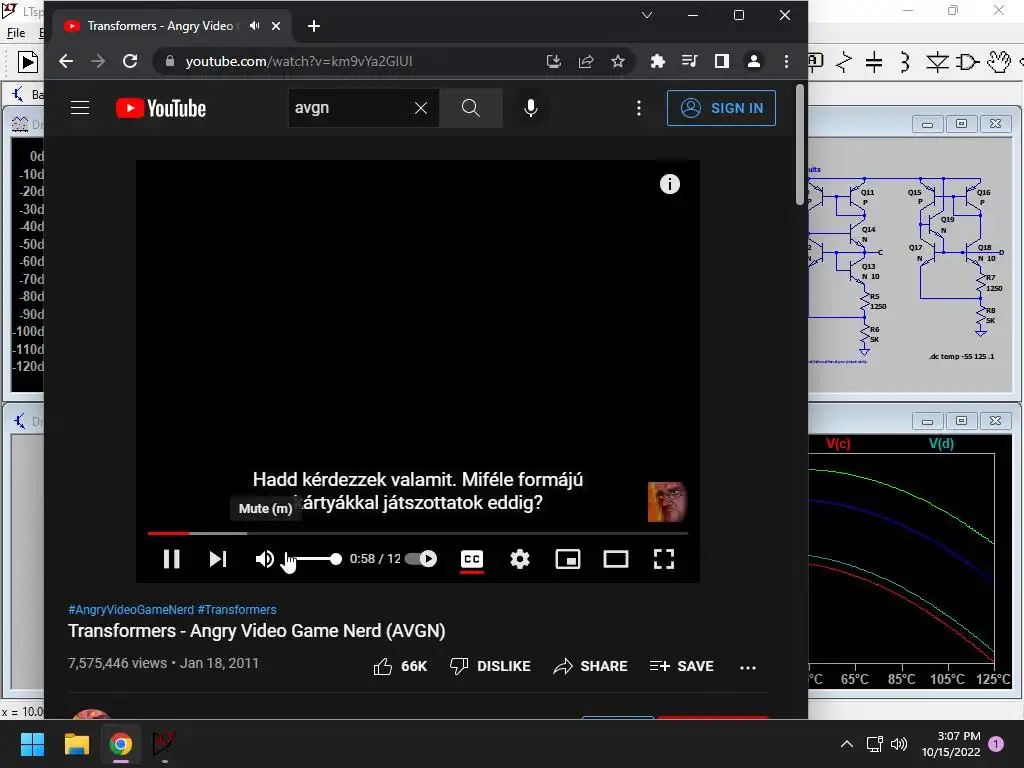Open video settings gear
Viewport: 1024px width, 768px height.
pos(520,559)
